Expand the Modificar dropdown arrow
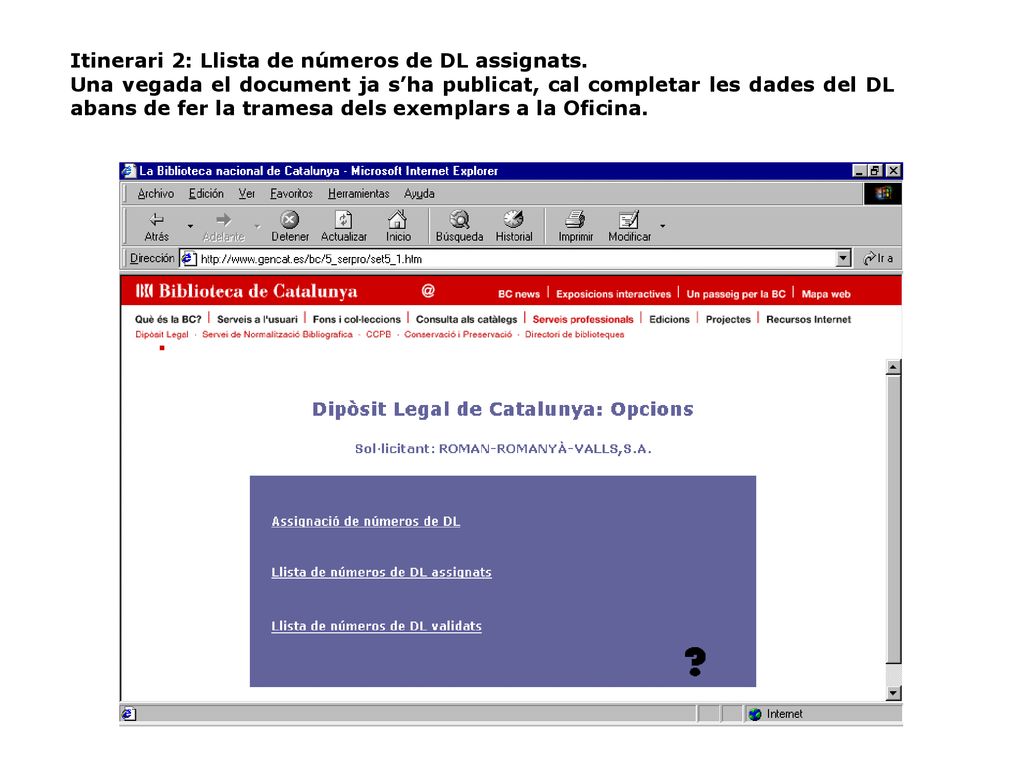The image size is (1024, 768). point(662,226)
